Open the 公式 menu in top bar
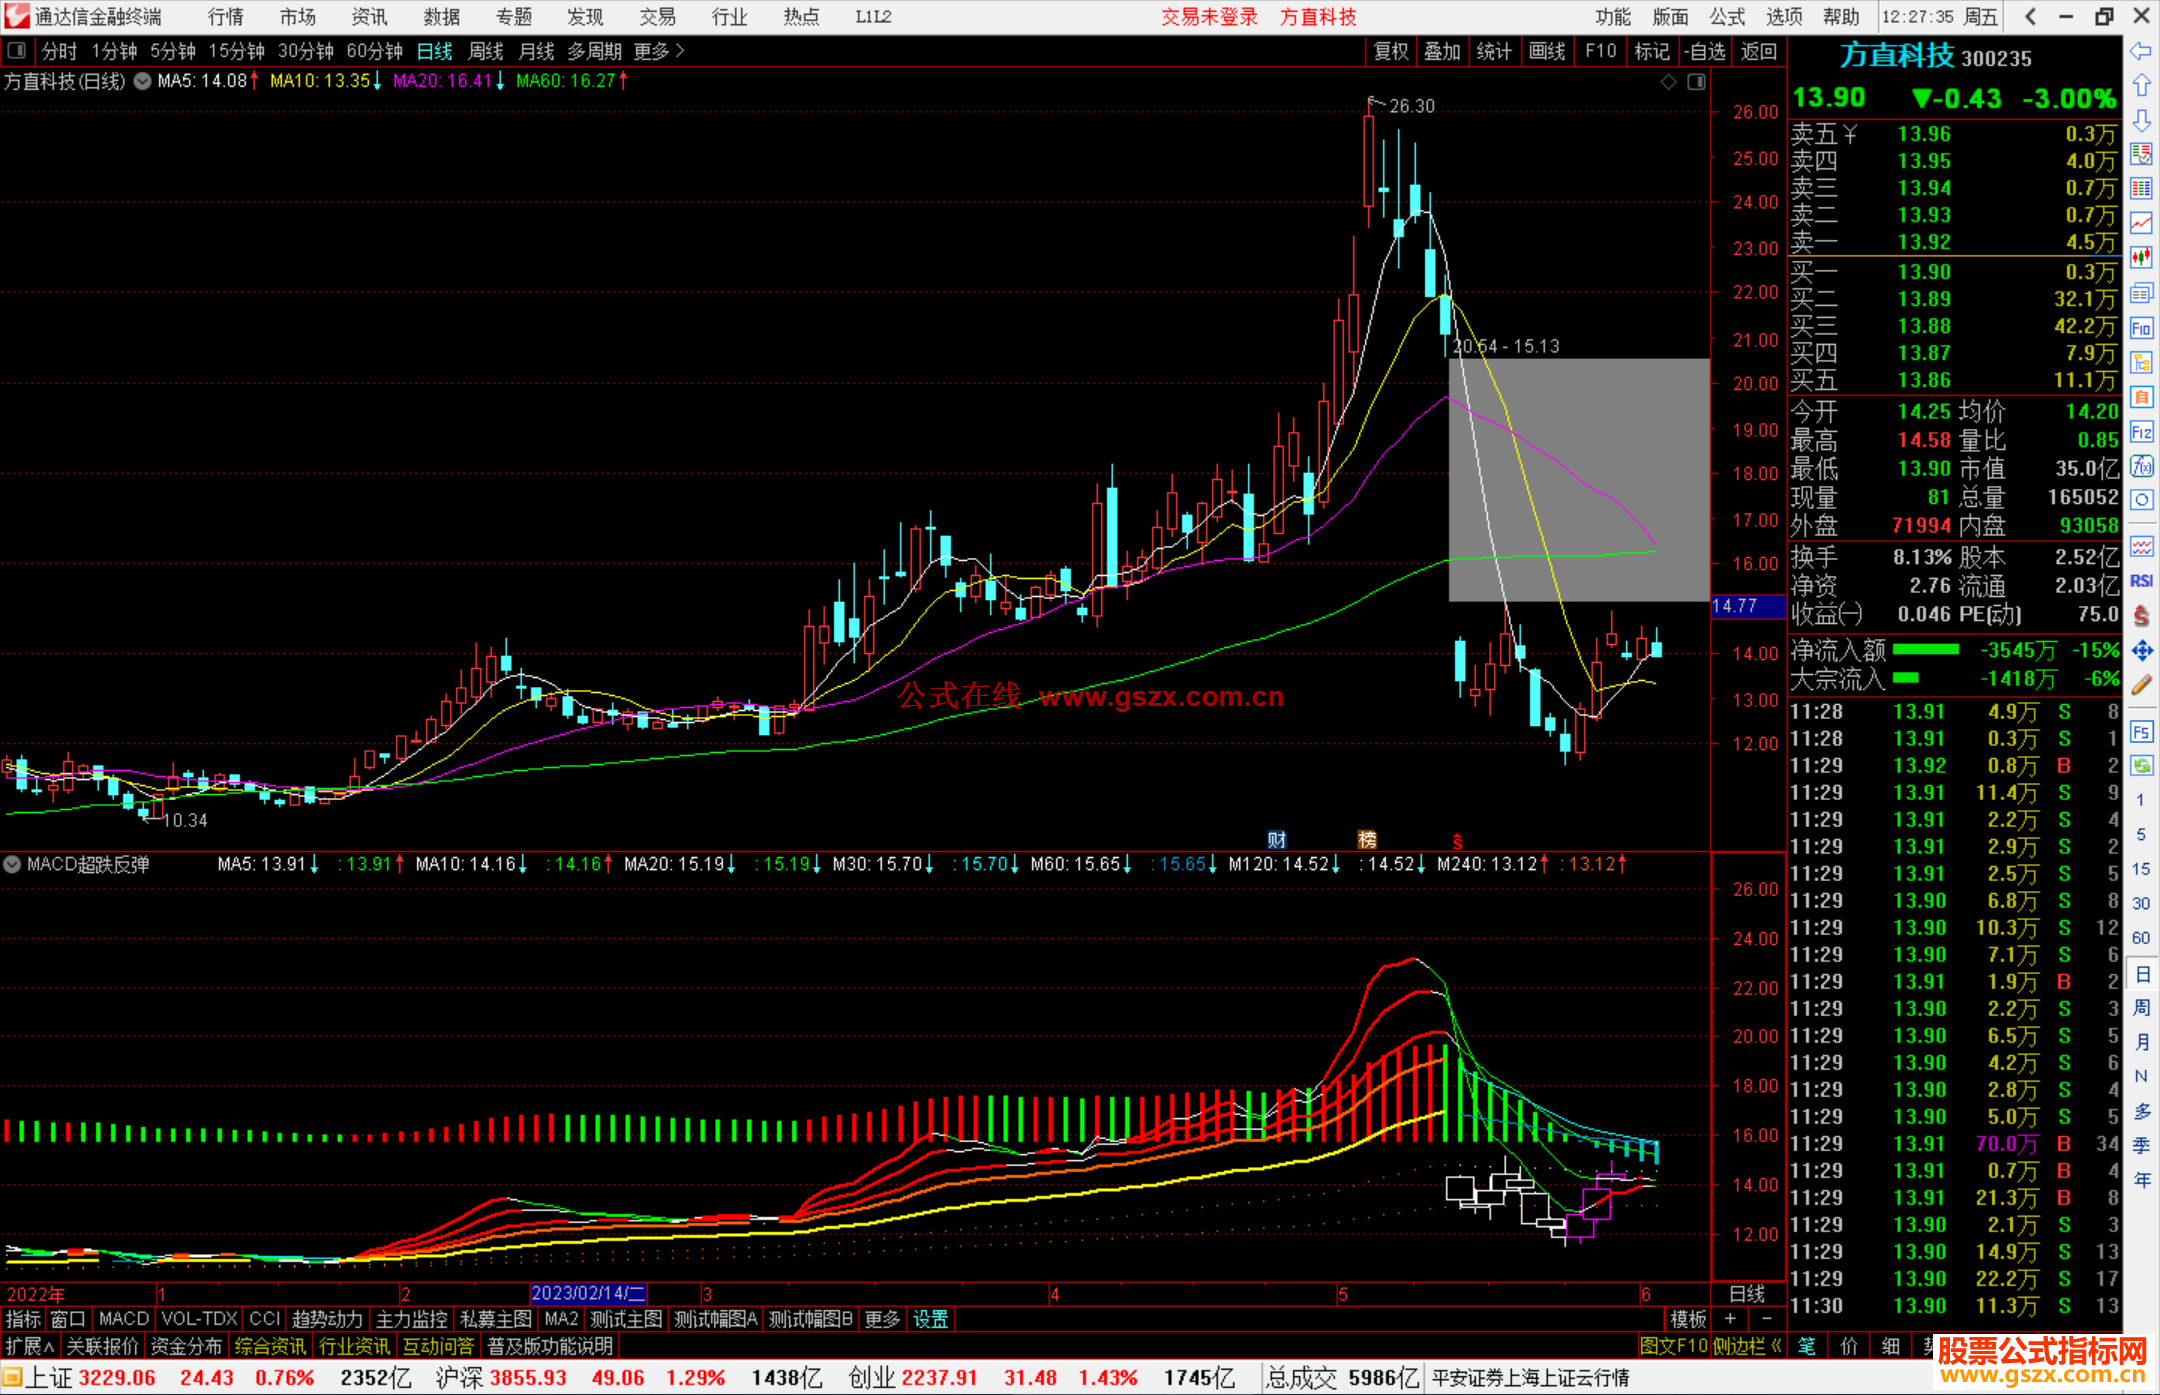 1727,17
